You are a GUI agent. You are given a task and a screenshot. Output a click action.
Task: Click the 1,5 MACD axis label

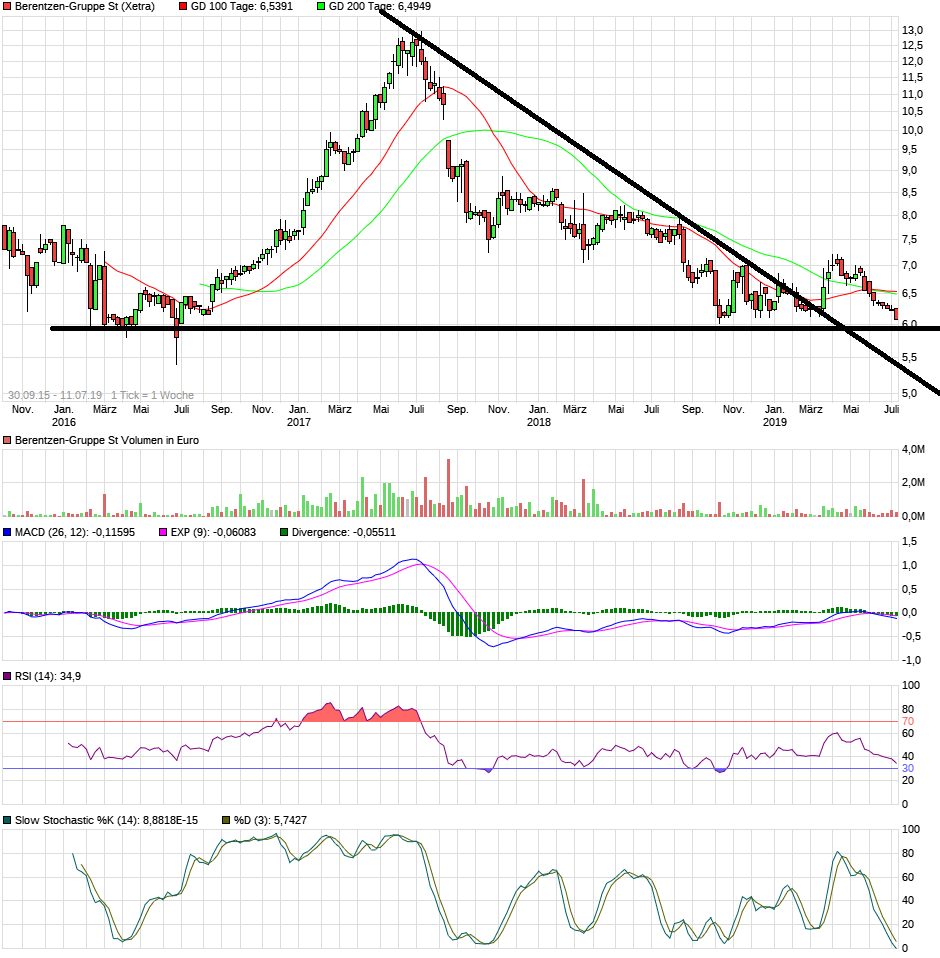909,541
